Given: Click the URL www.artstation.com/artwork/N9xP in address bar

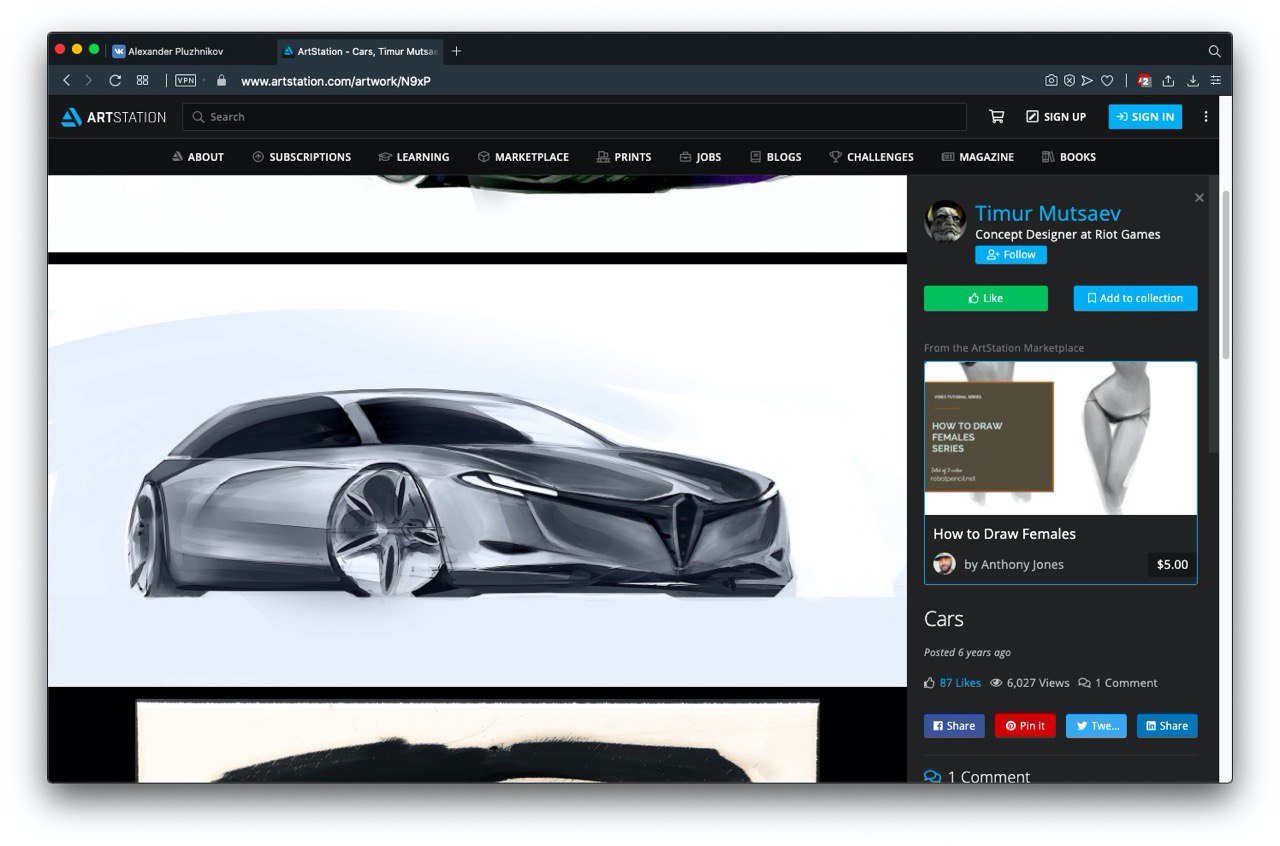Looking at the screenshot, I should pos(336,81).
